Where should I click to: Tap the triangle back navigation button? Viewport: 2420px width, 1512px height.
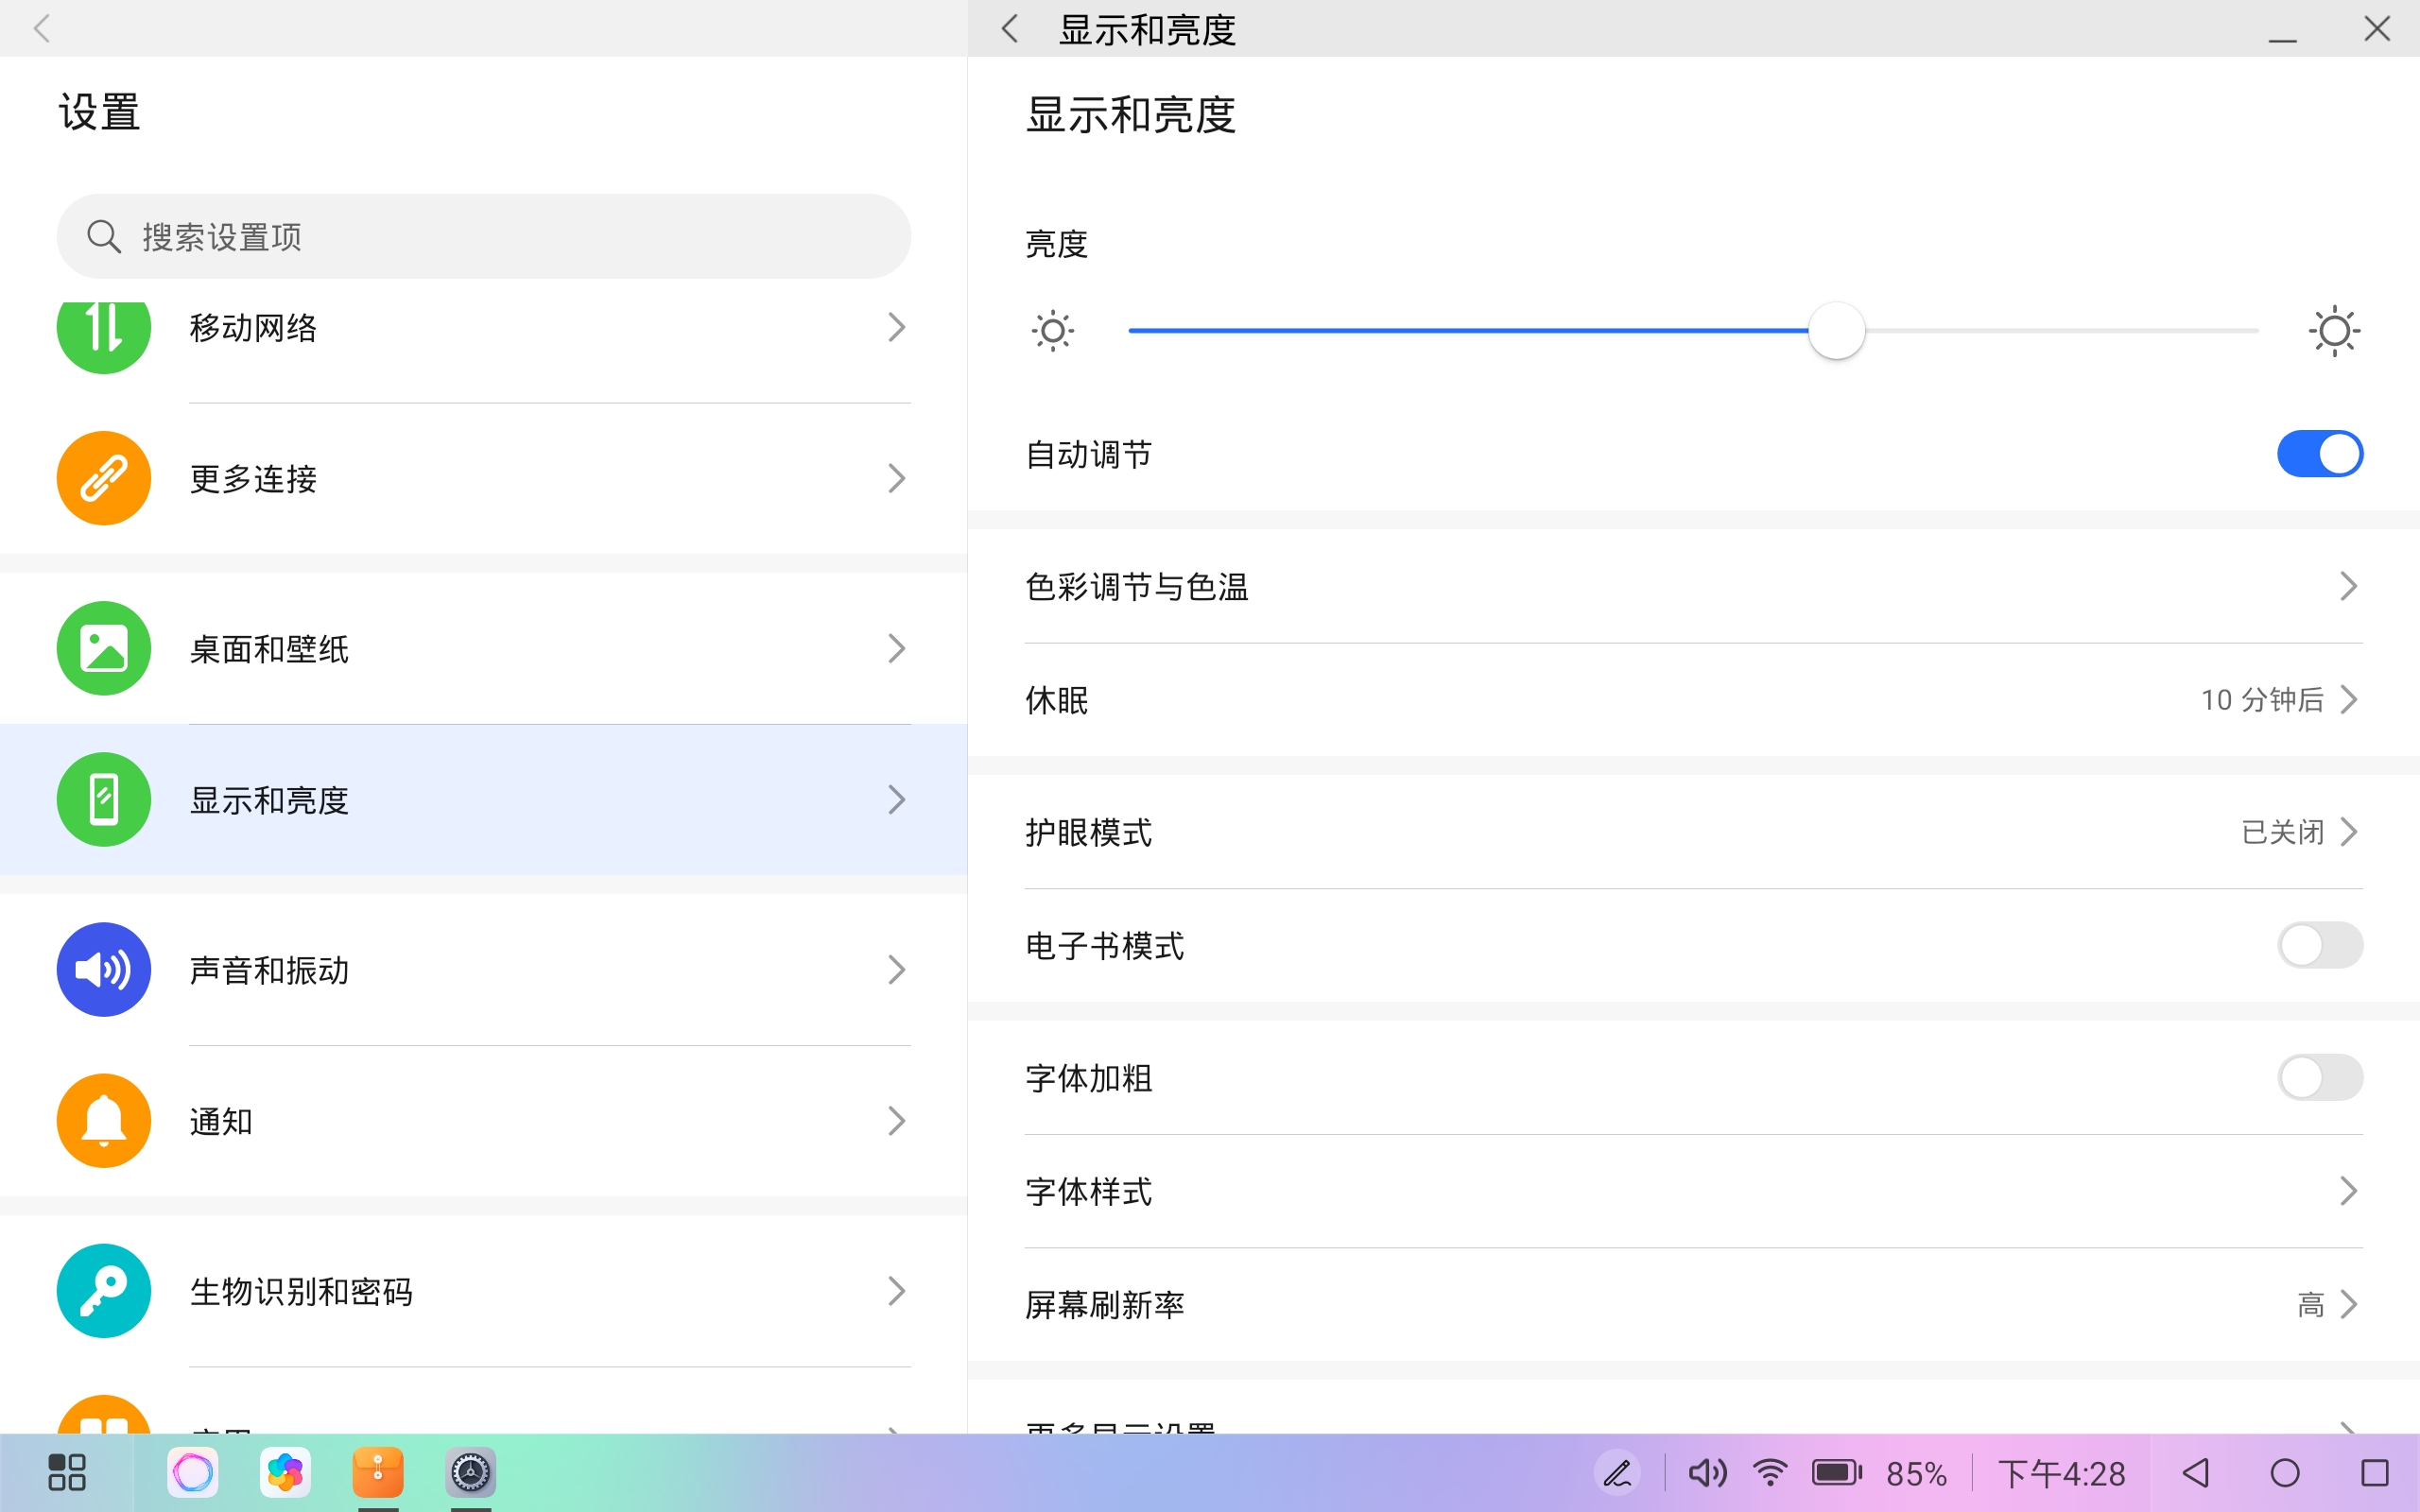[2195, 1472]
